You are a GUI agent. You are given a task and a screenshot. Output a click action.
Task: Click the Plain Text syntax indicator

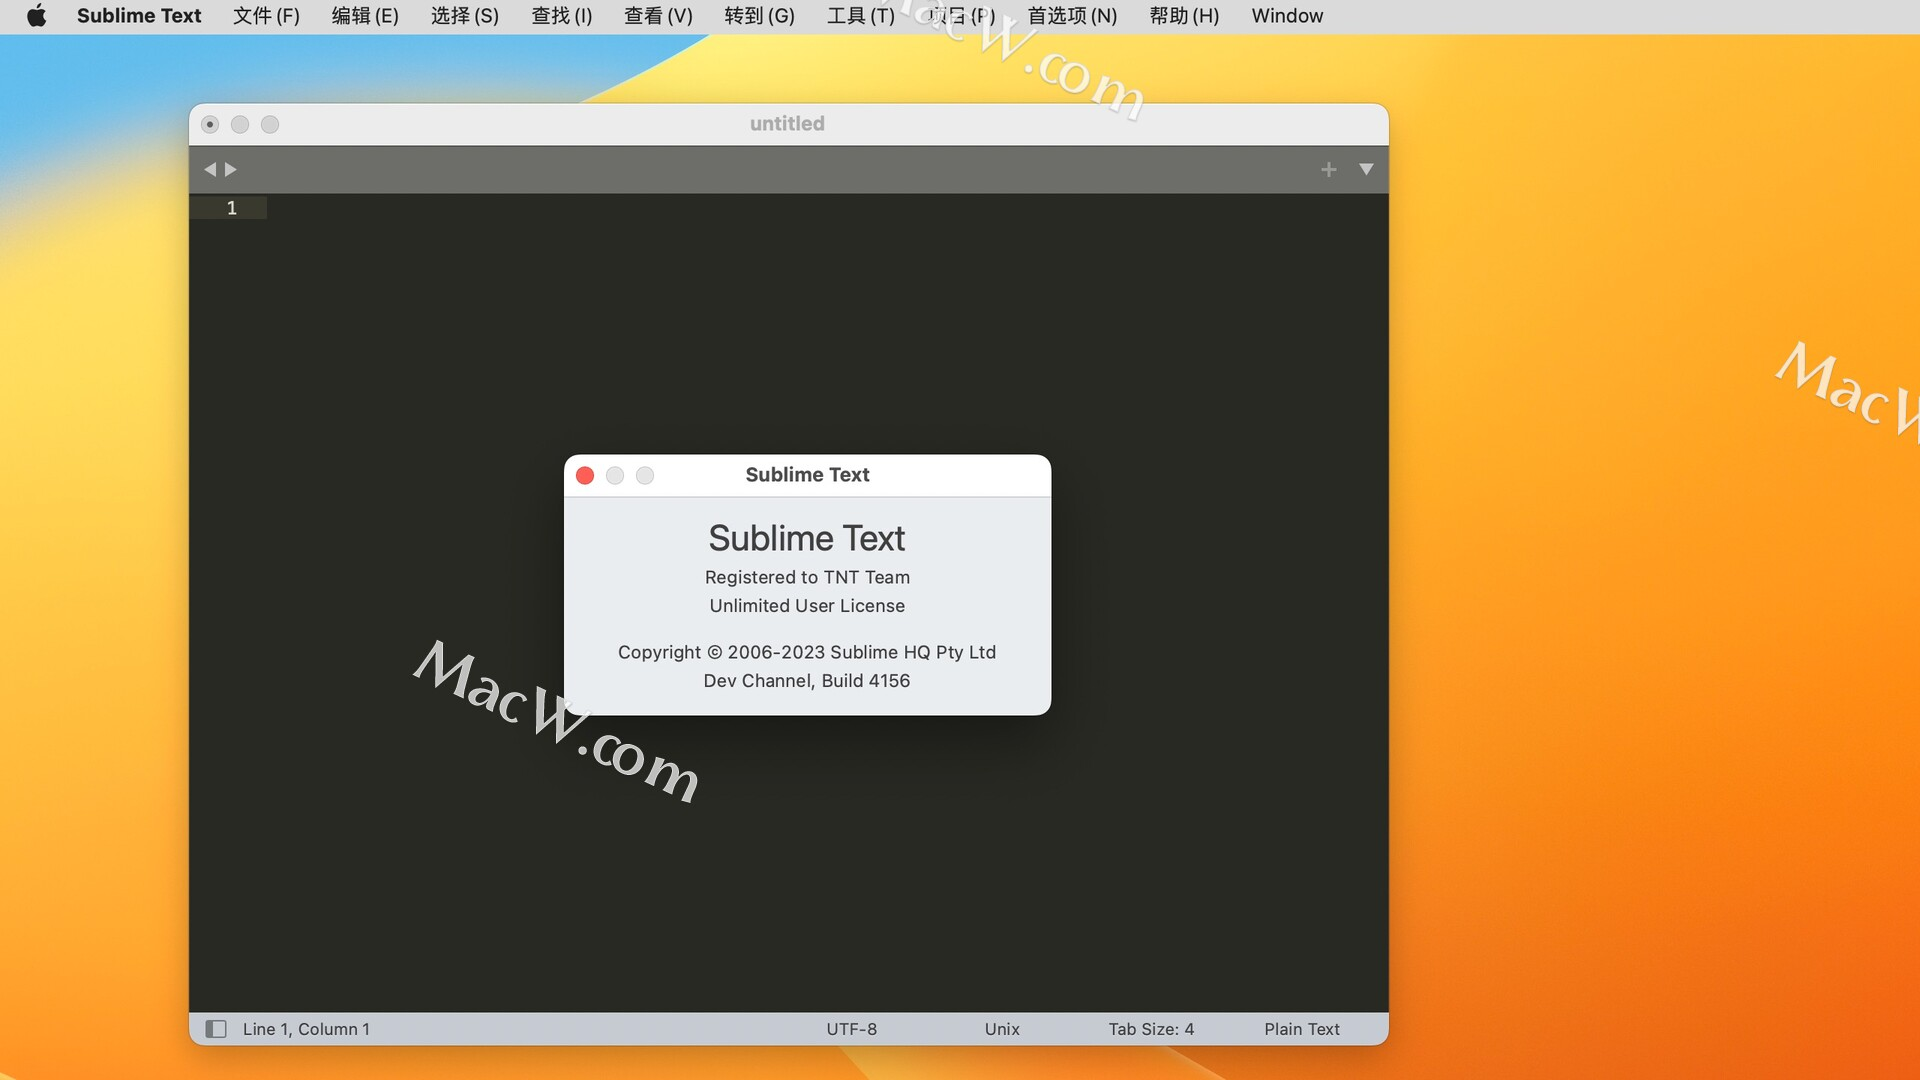coord(1302,1029)
